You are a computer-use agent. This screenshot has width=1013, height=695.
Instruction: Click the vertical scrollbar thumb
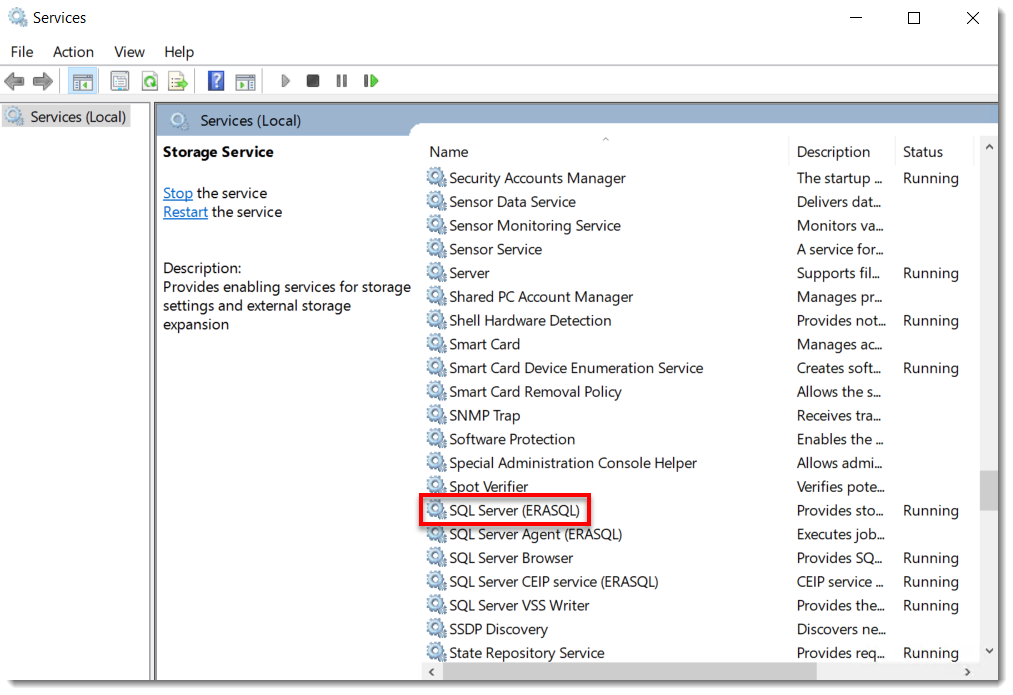(x=988, y=491)
